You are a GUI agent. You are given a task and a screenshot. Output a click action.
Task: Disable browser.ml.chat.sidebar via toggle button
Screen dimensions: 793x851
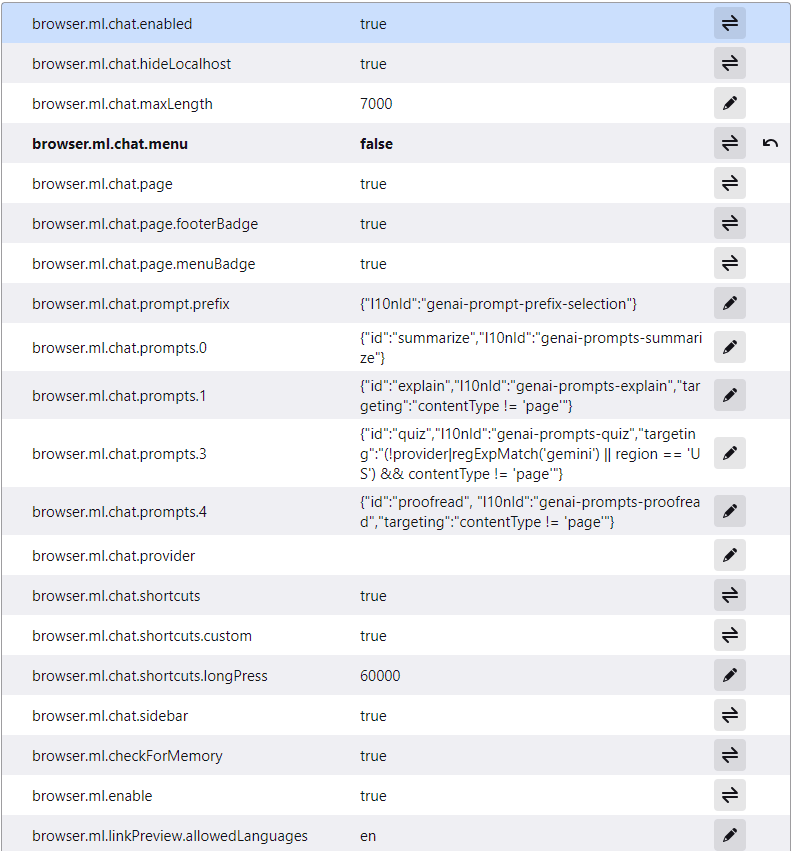click(x=730, y=716)
